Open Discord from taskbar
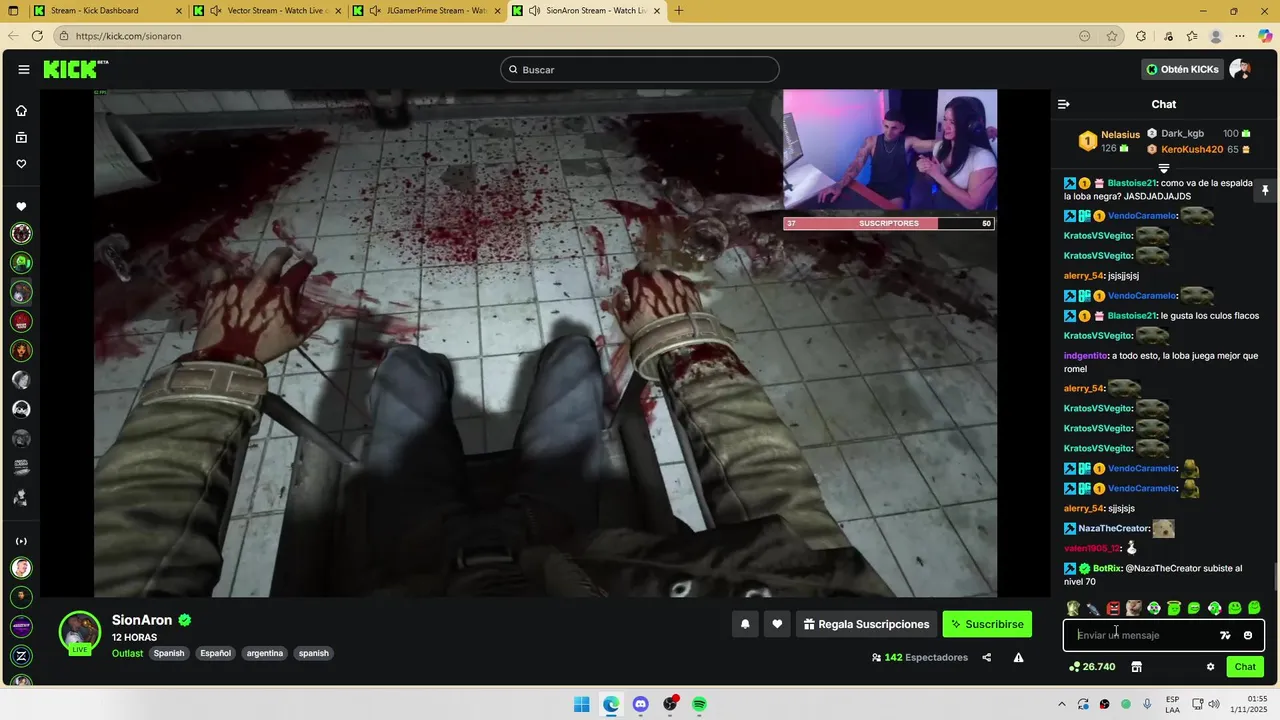 click(x=641, y=704)
